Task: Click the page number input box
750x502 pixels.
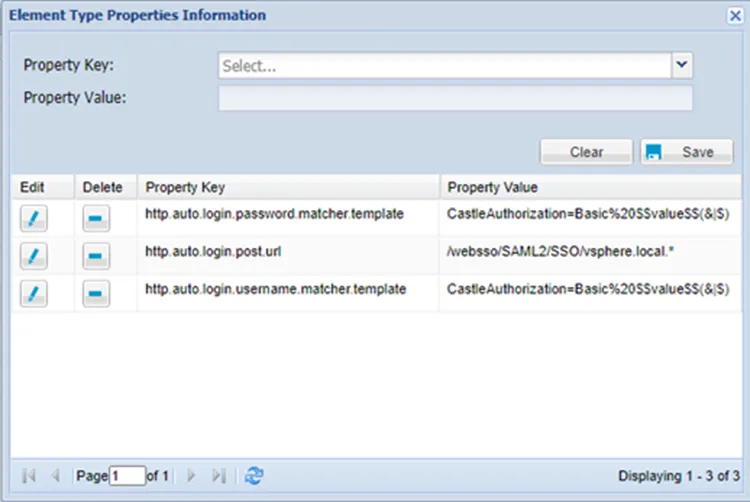Action: 127,476
